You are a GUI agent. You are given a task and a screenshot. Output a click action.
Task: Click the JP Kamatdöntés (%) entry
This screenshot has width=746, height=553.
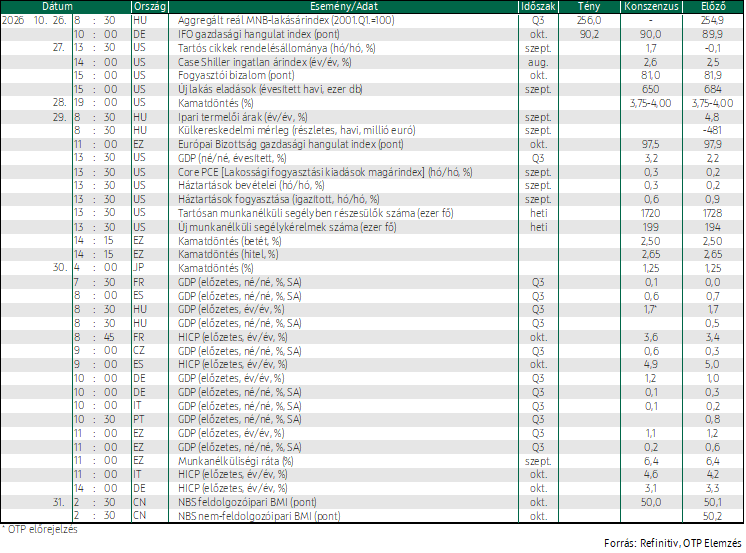coord(216,268)
